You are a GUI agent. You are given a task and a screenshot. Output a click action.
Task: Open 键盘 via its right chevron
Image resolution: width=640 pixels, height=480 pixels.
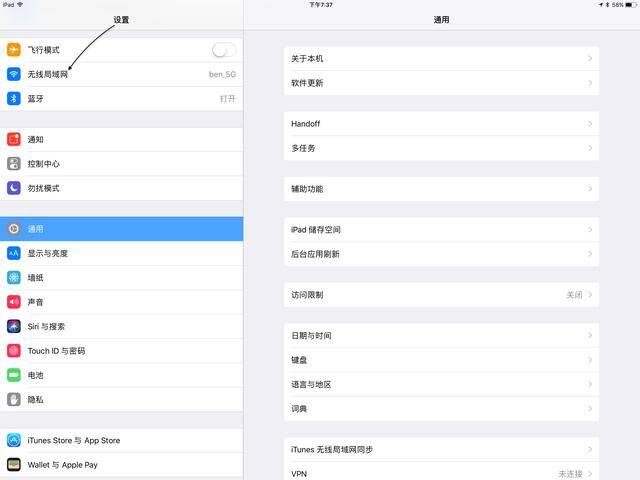coord(590,360)
